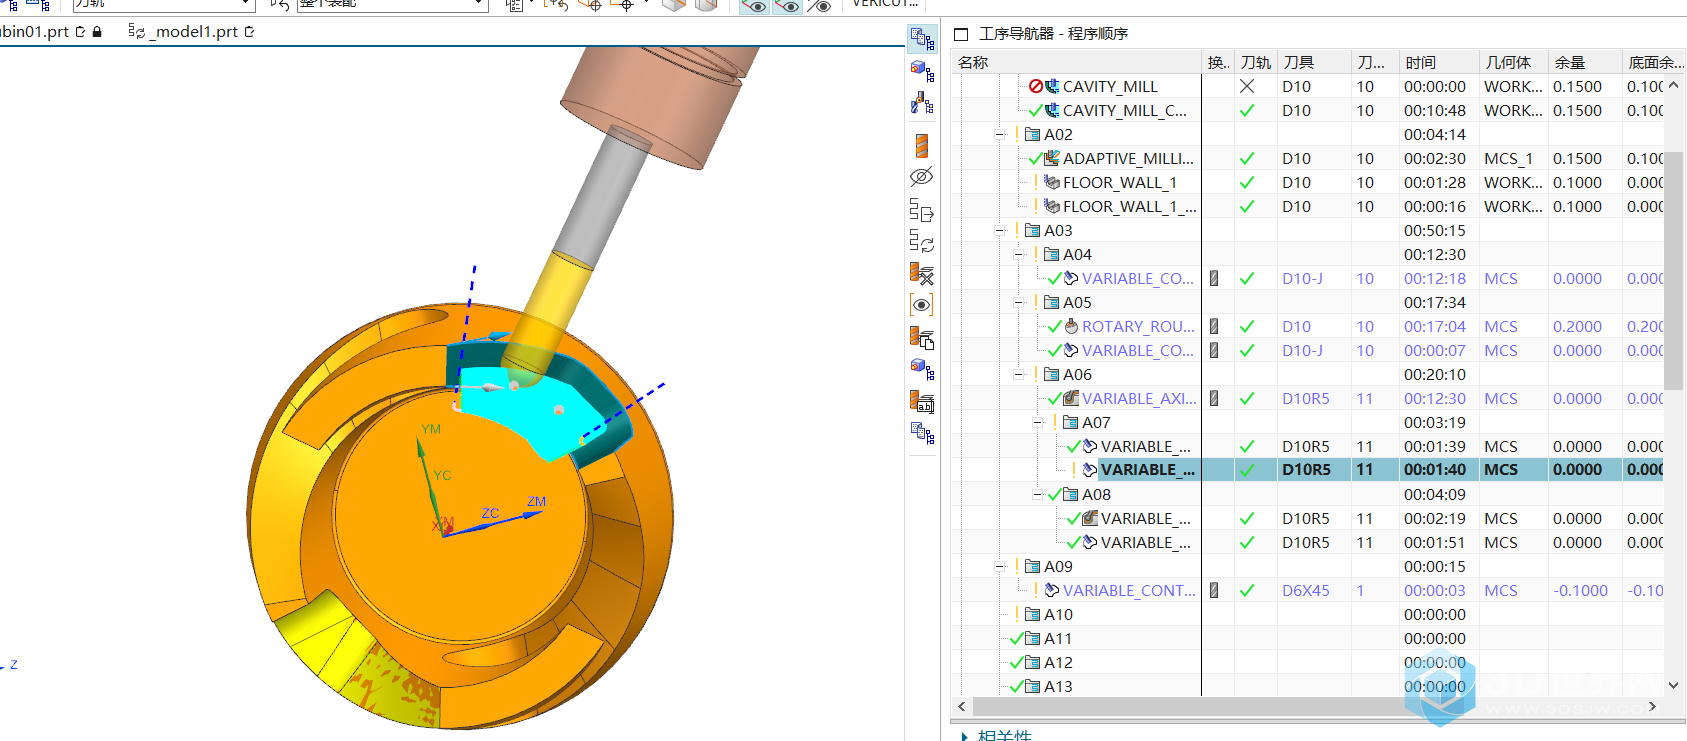1687x741 pixels.
Task: Click the orange spiral cutter tool icon
Action: [x=922, y=145]
